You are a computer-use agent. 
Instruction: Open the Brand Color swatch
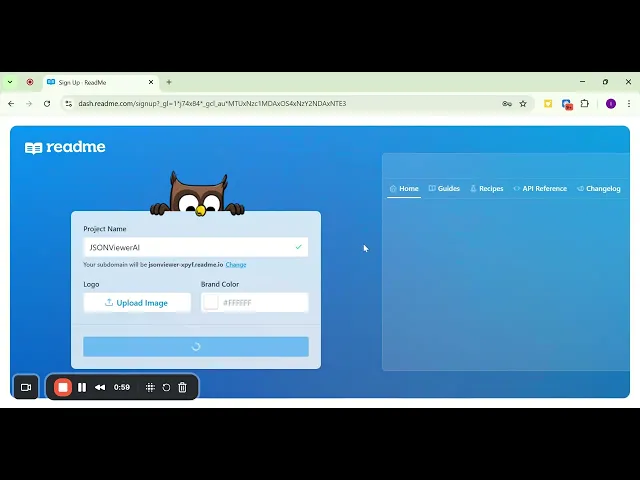(211, 302)
